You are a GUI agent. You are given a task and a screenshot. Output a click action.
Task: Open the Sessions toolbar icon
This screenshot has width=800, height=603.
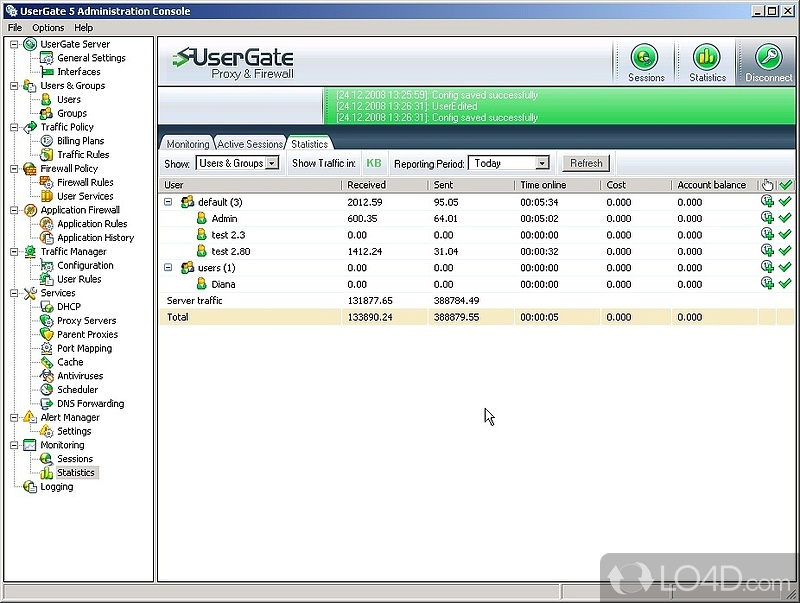tap(646, 58)
